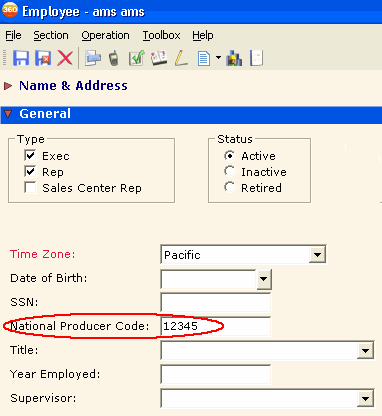The width and height of the screenshot is (382, 416).
Task: Click the blue folder document toolbar icon
Action: 93,58
